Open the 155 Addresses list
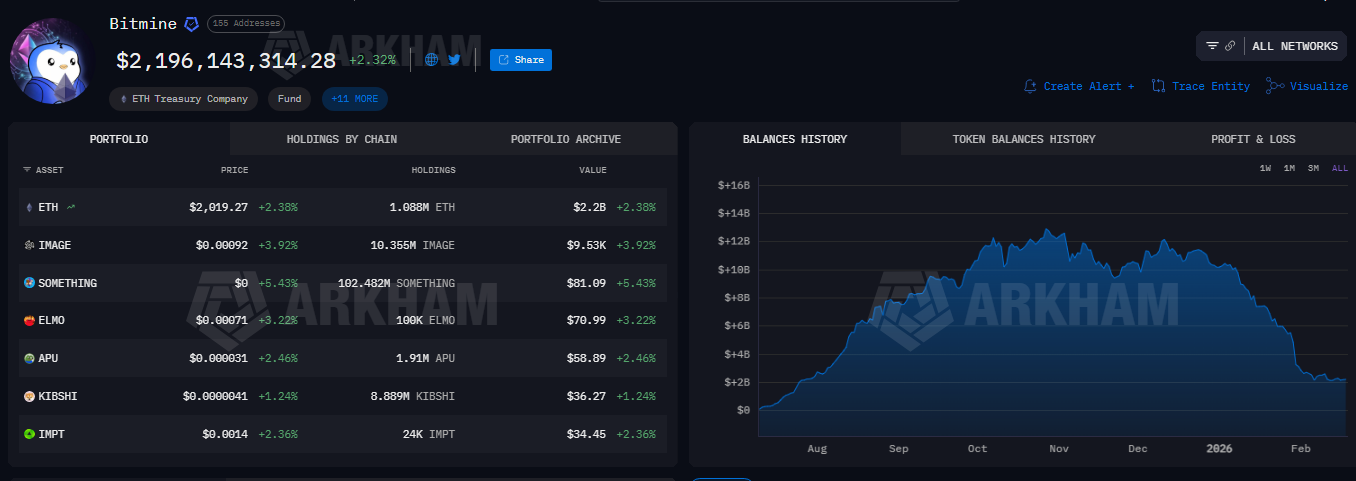Viewport: 1356px width, 481px height. (246, 23)
